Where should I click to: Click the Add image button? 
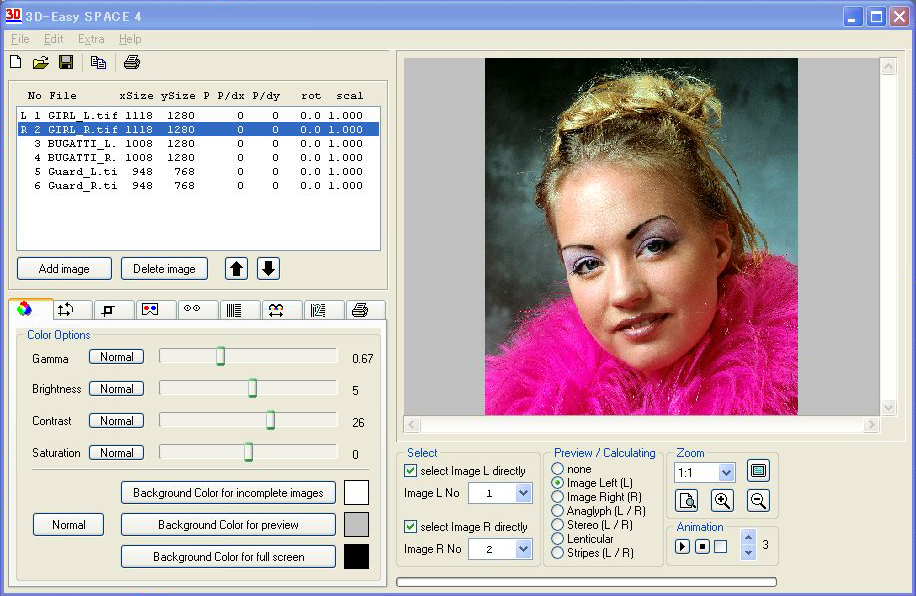(64, 269)
